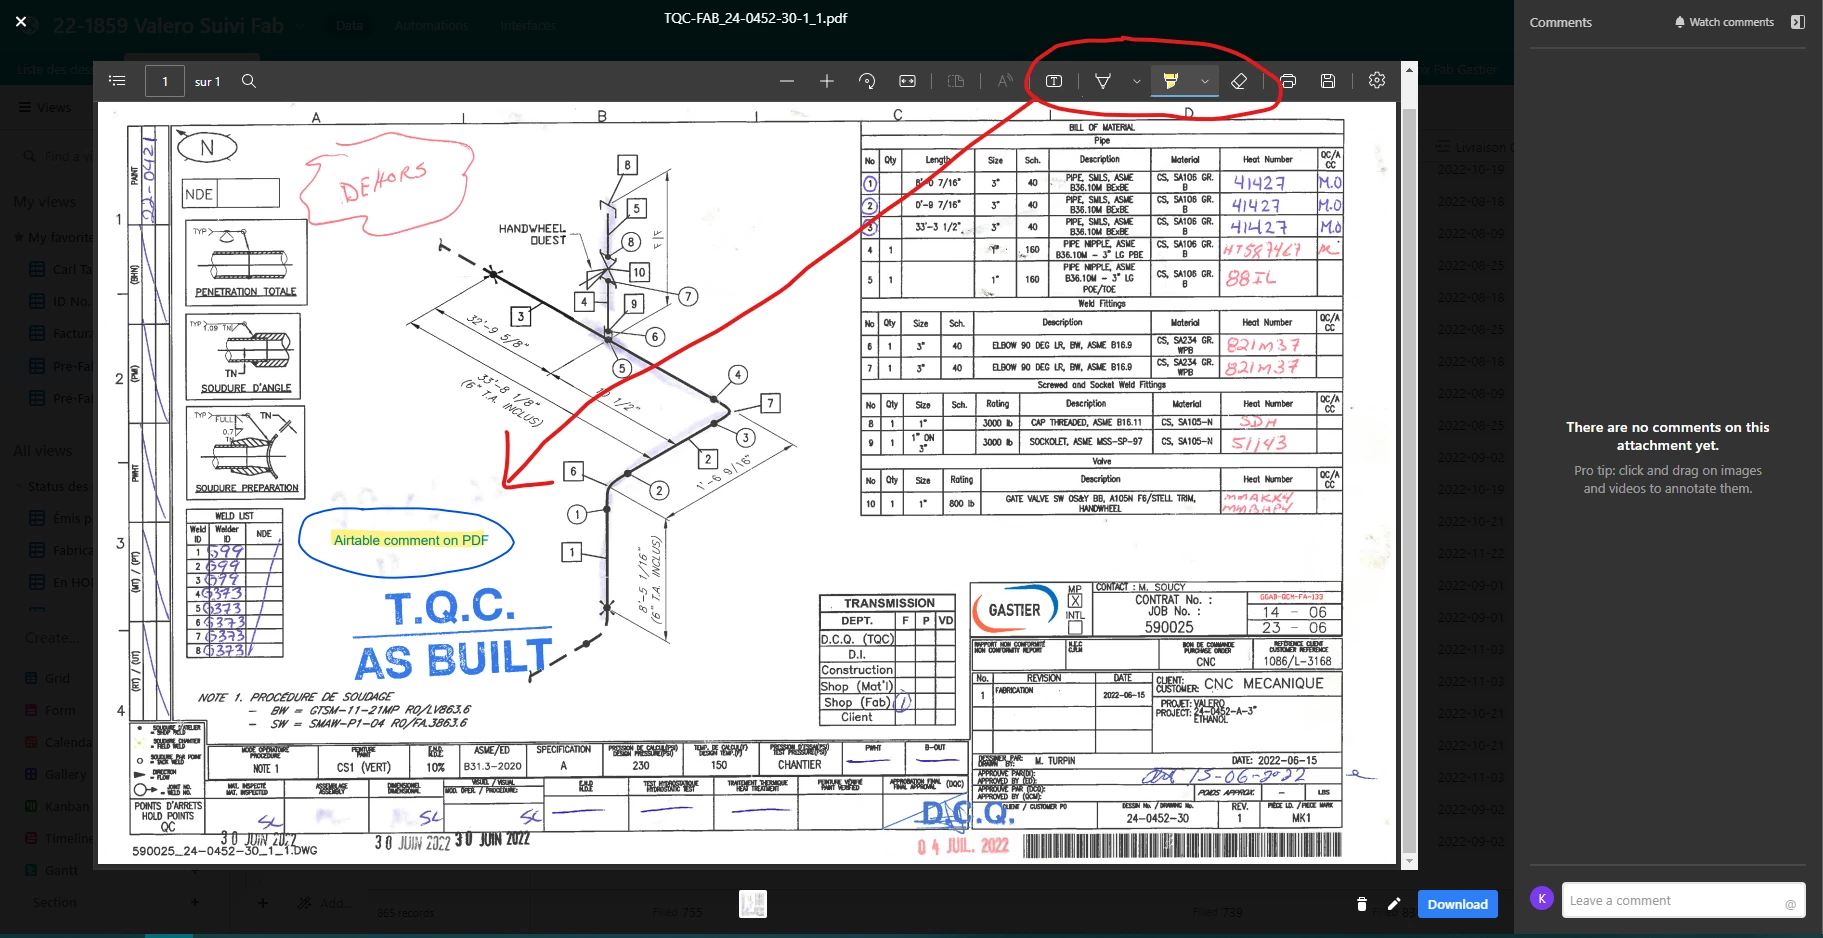
Task: Print the PDF document
Action: pyautogui.click(x=1288, y=81)
